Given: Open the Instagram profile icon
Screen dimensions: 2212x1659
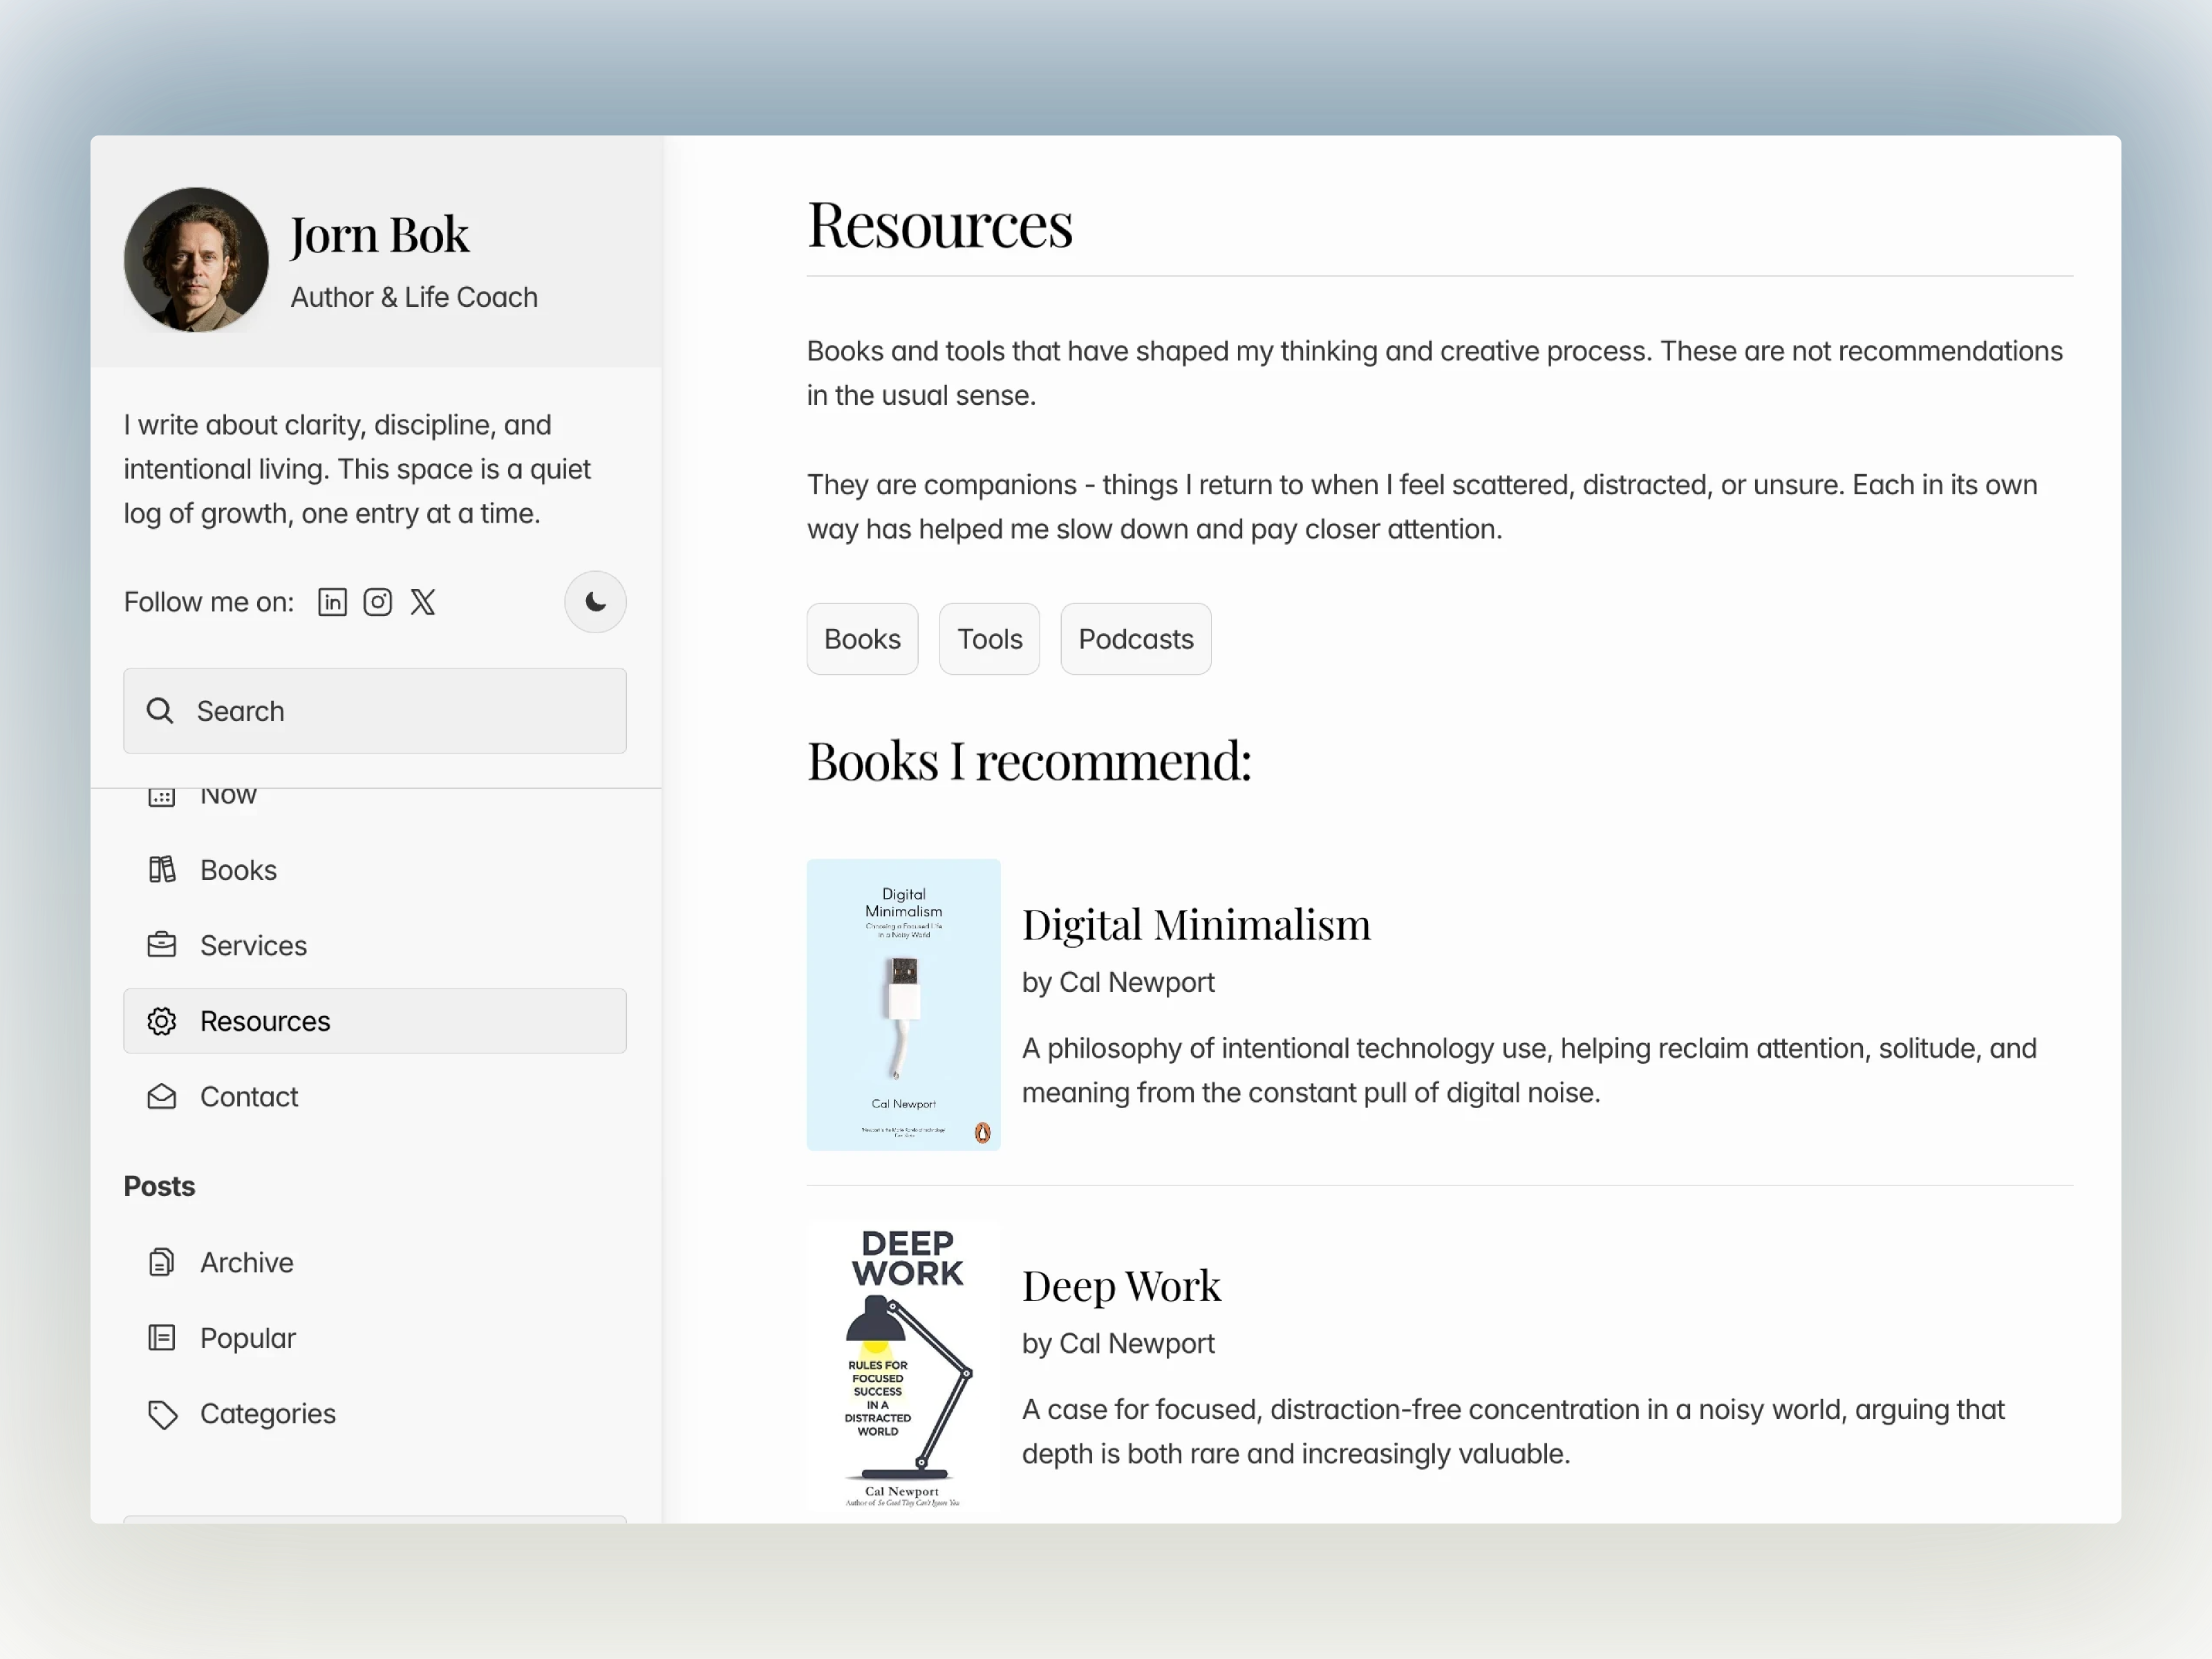Looking at the screenshot, I should coord(377,602).
